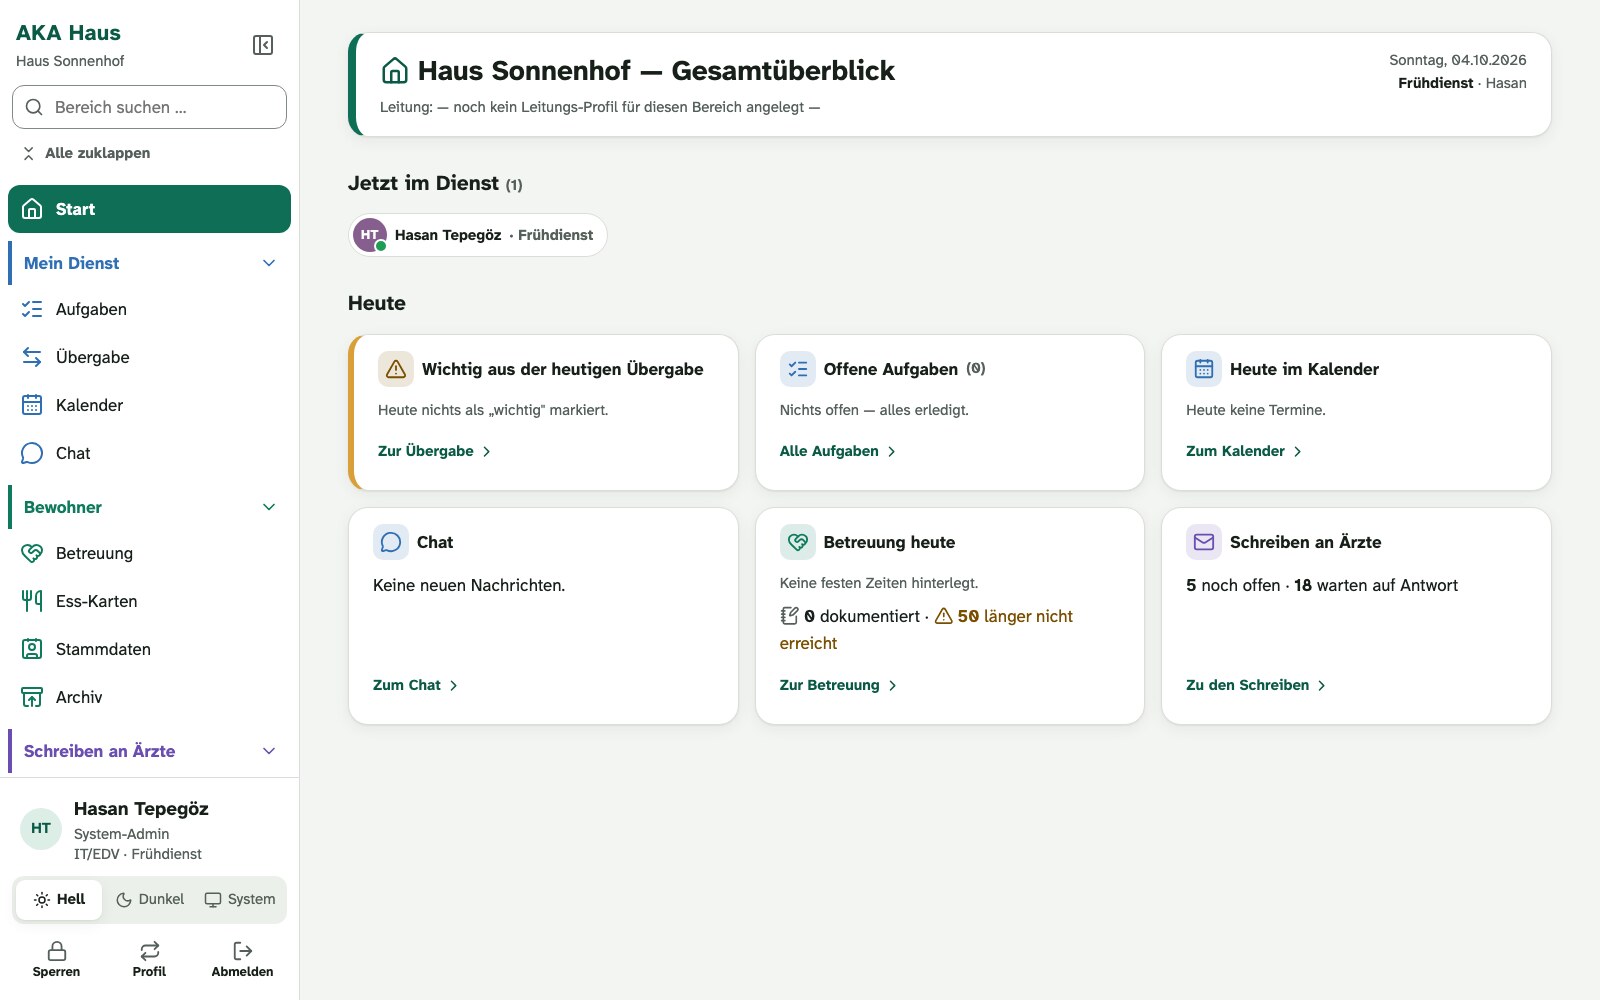Switch profile with the Profil icon
Screen dimensions: 1600x1000
[x=149, y=951]
